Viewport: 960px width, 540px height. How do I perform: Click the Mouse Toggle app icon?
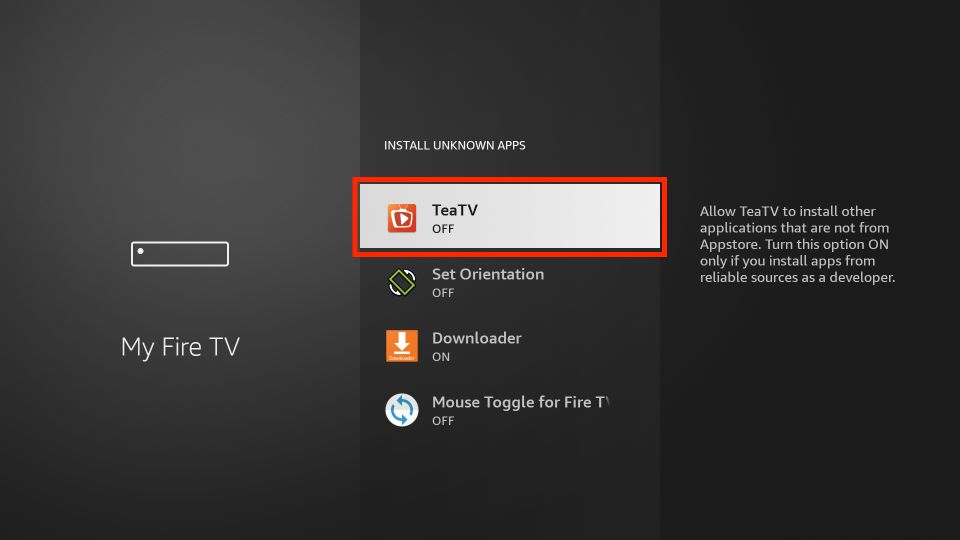402,410
